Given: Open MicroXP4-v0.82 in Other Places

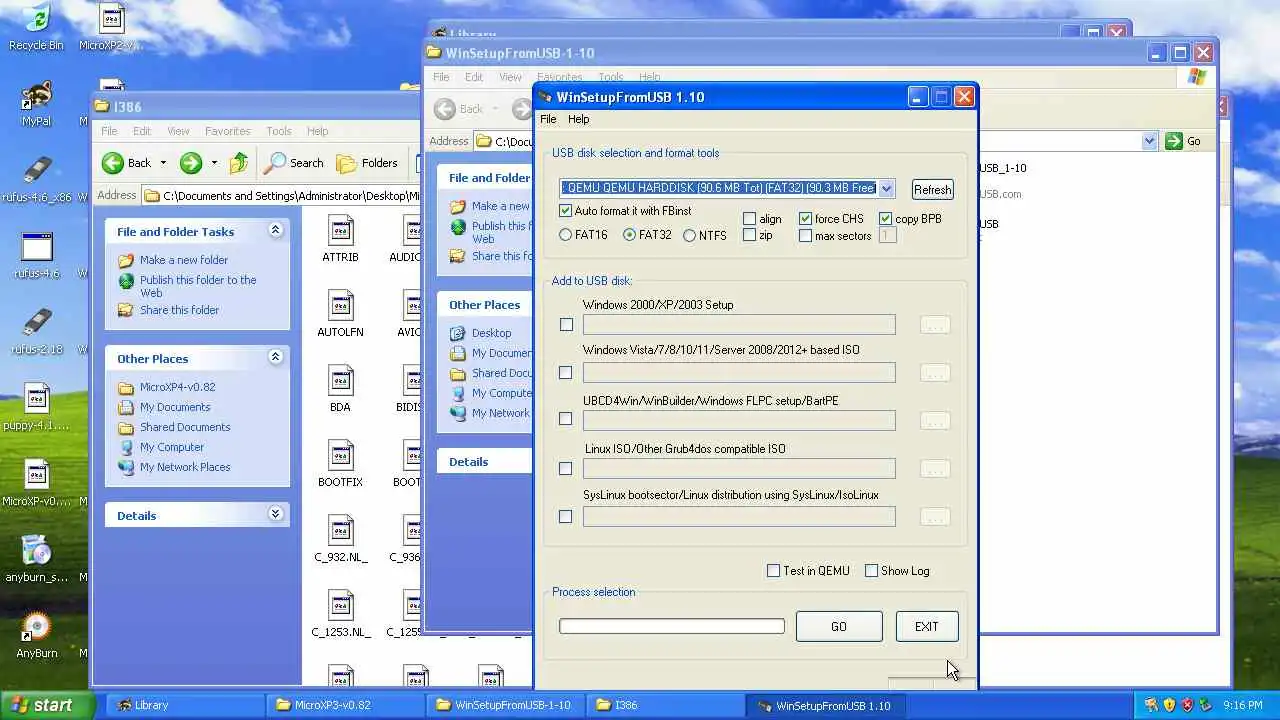Looking at the screenshot, I should [177, 387].
